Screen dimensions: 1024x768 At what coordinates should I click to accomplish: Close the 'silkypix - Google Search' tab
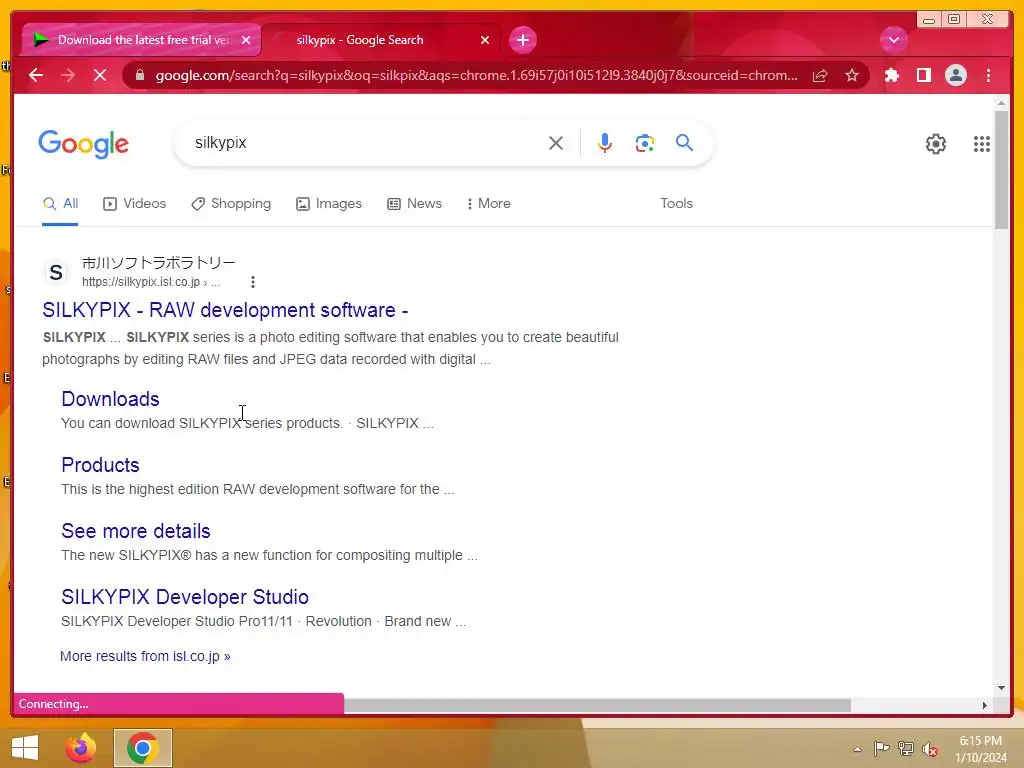click(x=485, y=40)
